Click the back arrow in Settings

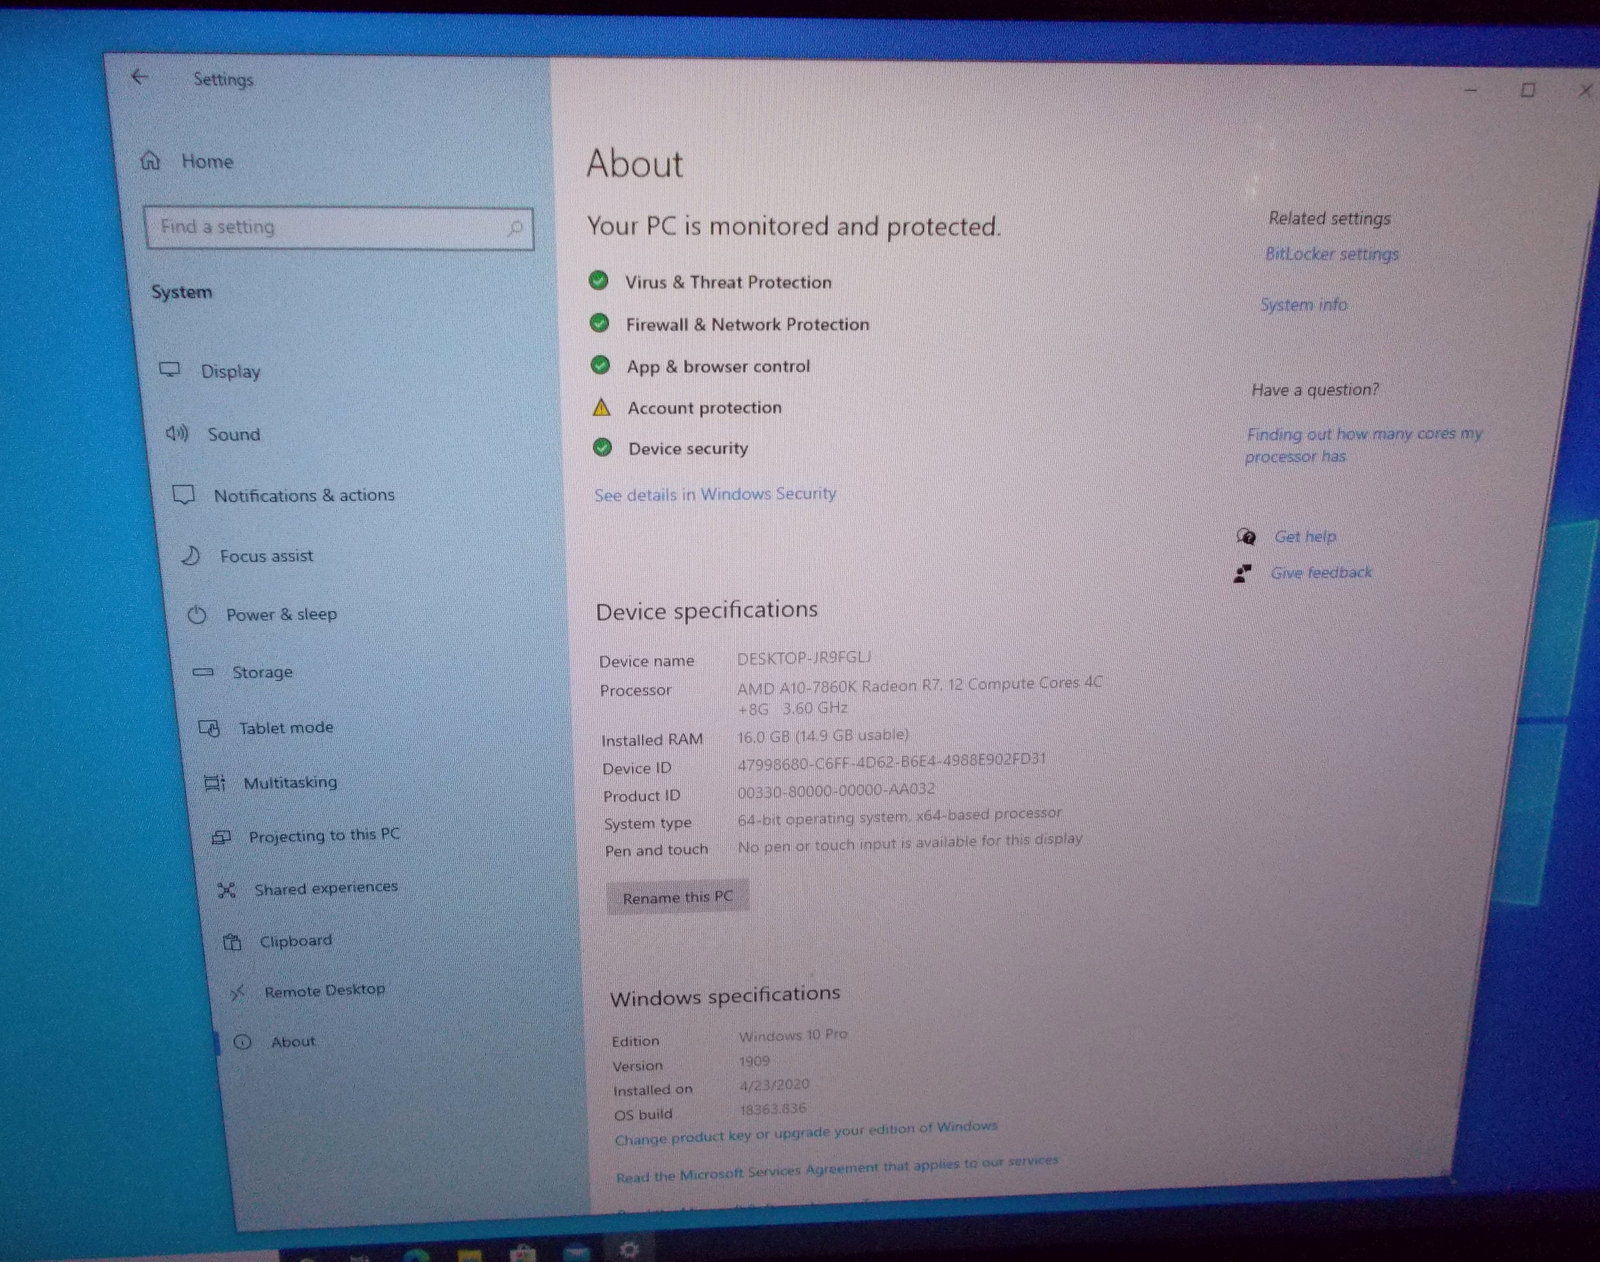click(139, 77)
